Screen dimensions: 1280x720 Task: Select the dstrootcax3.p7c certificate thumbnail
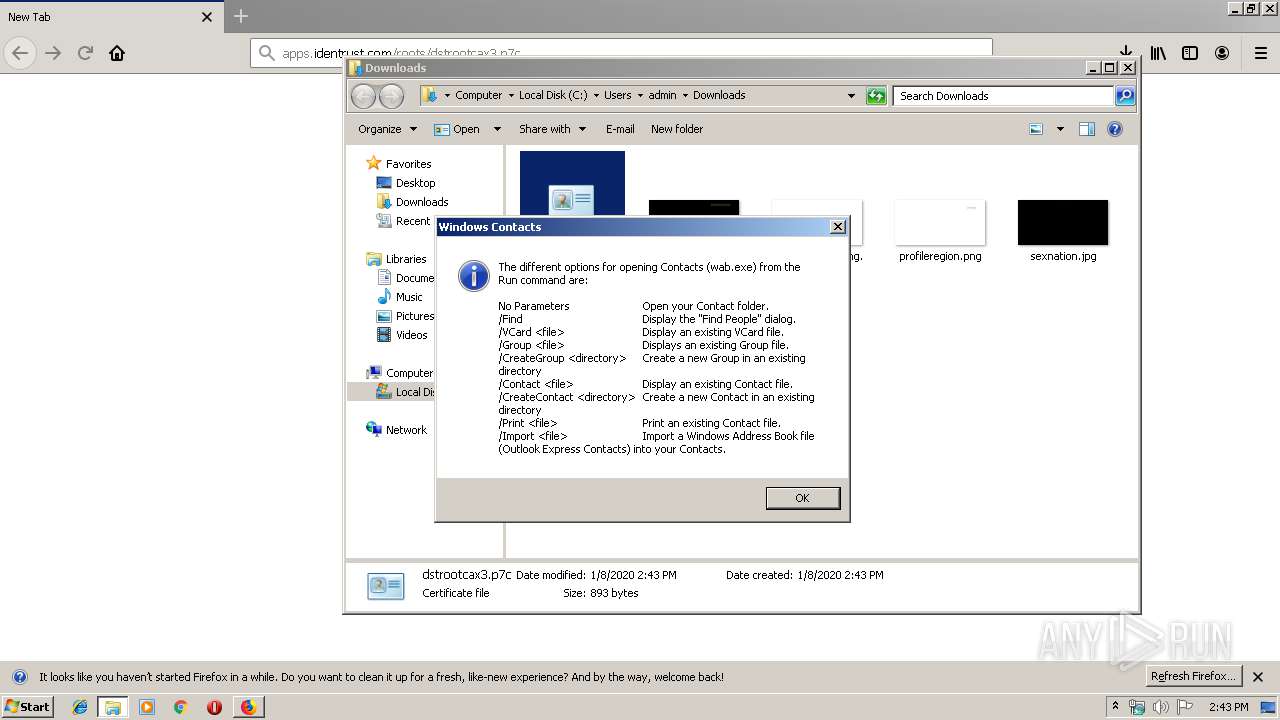click(x=572, y=183)
